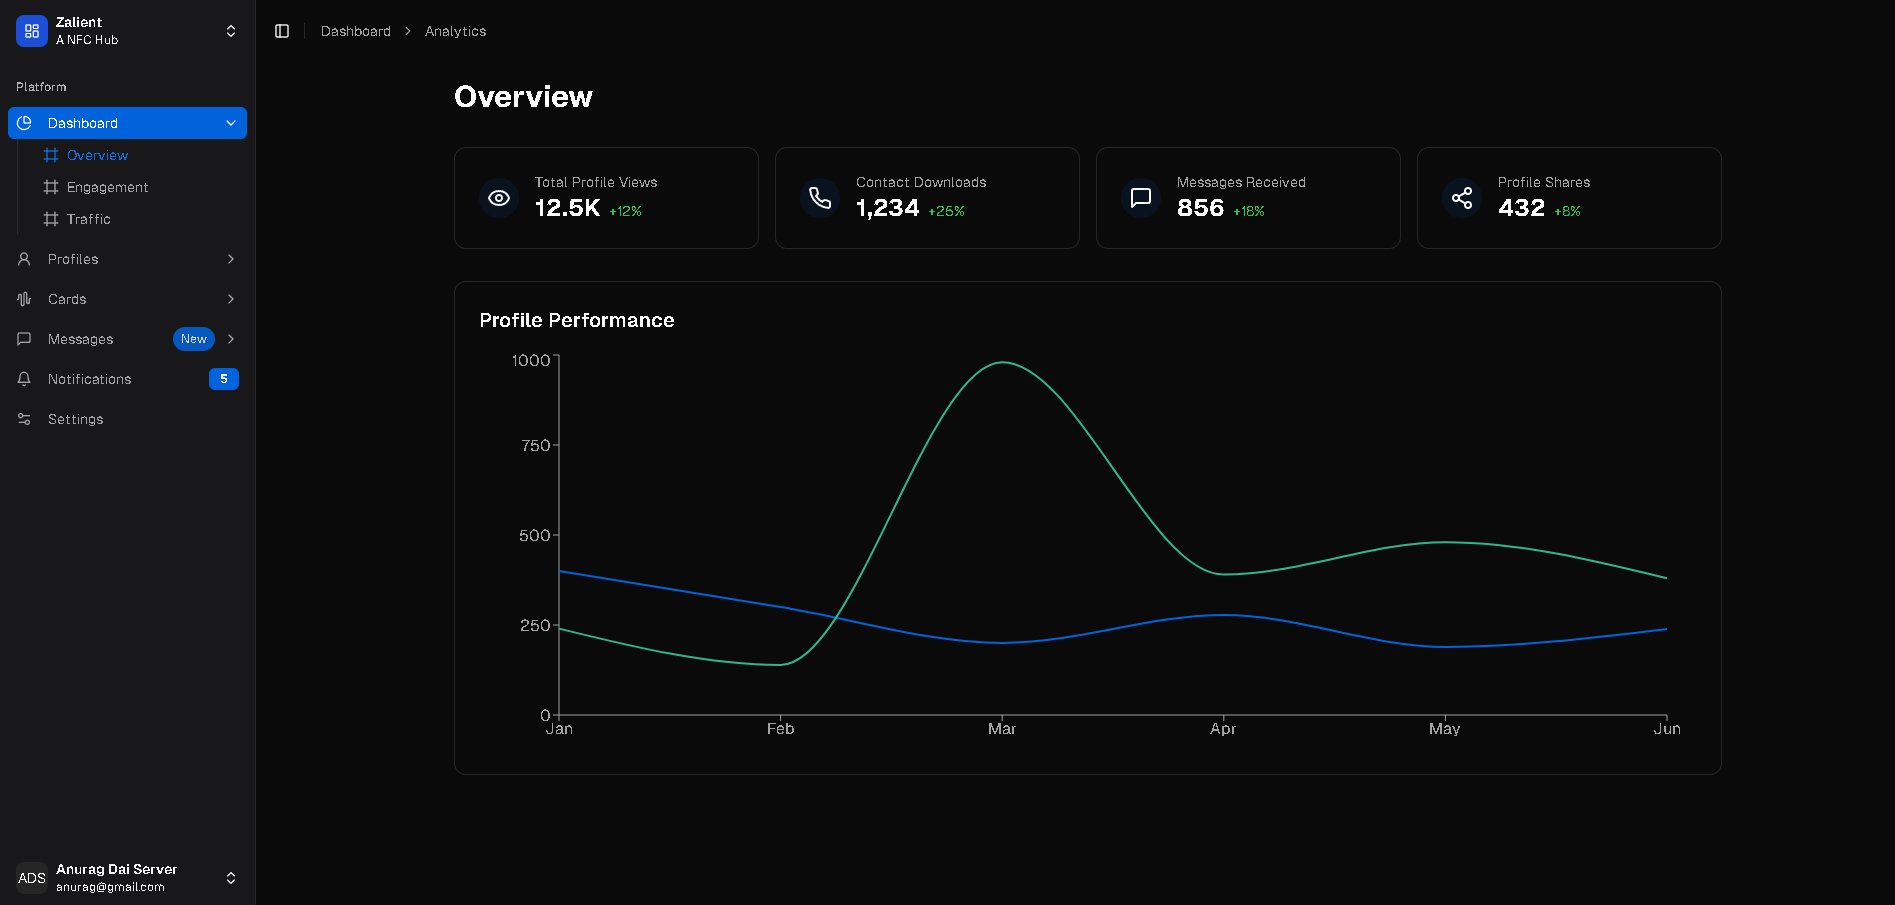Screen dimensions: 1895x905
Task: Open the Traffic sub-item
Action: pos(89,219)
